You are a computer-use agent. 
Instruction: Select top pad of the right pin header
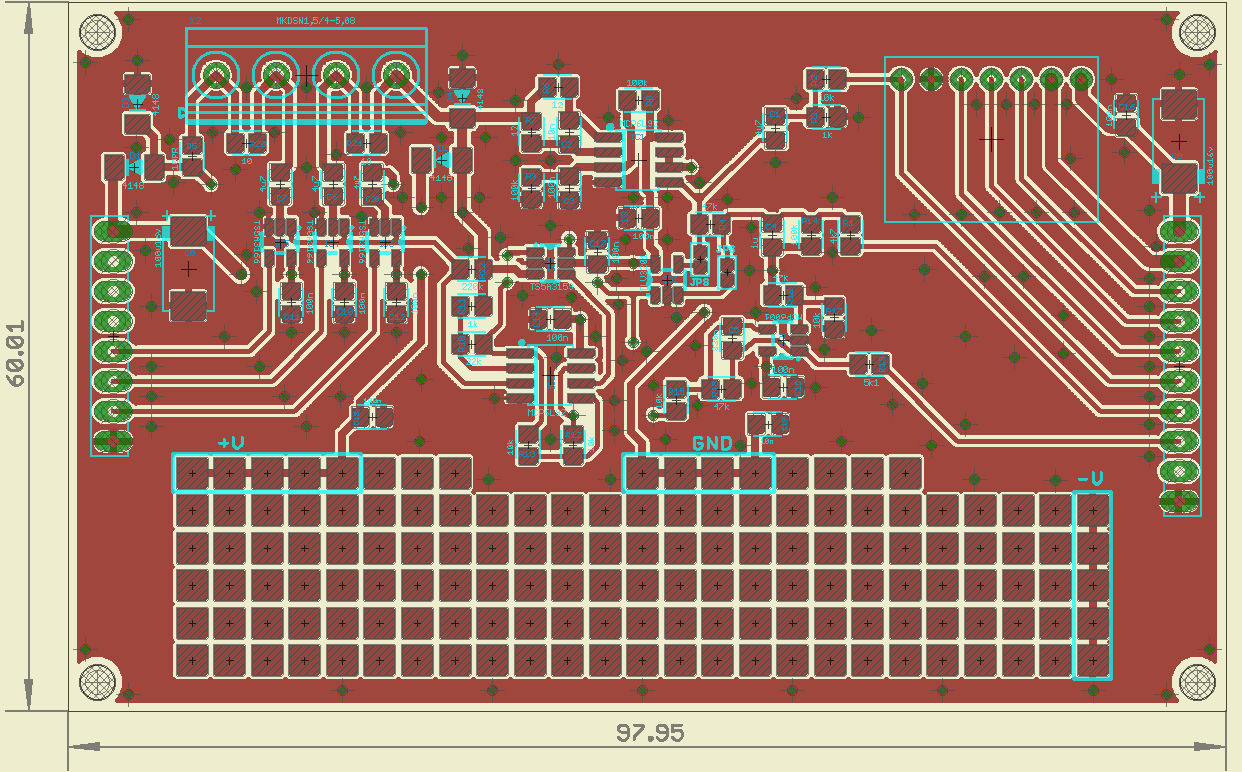1180,231
